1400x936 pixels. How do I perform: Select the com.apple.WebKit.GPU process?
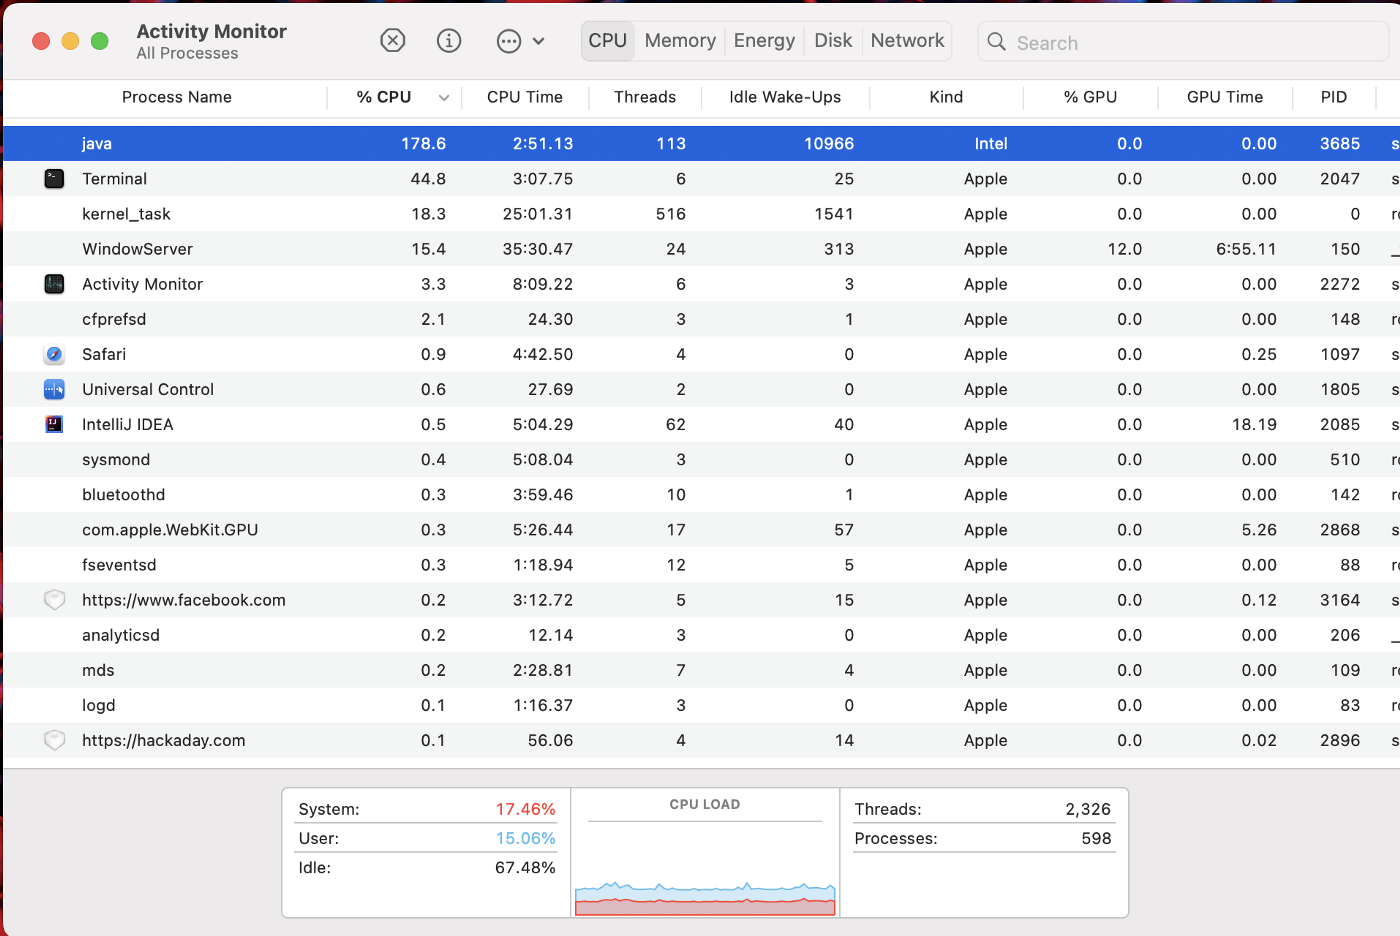tap(170, 529)
